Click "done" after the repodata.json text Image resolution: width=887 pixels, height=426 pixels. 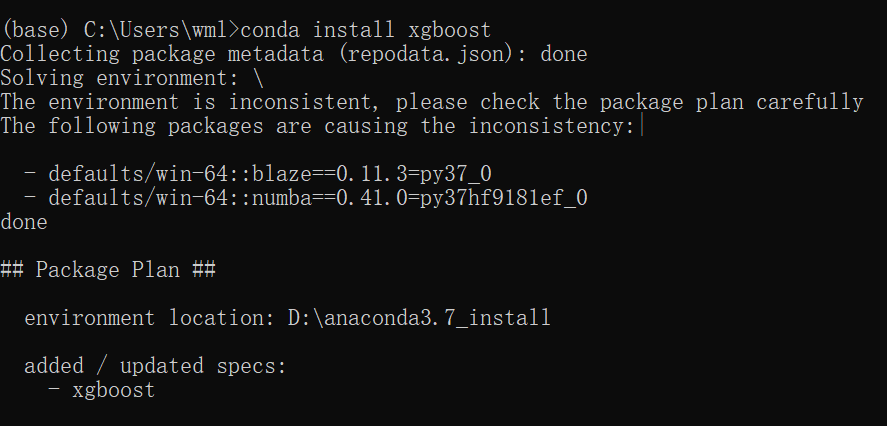tap(563, 54)
